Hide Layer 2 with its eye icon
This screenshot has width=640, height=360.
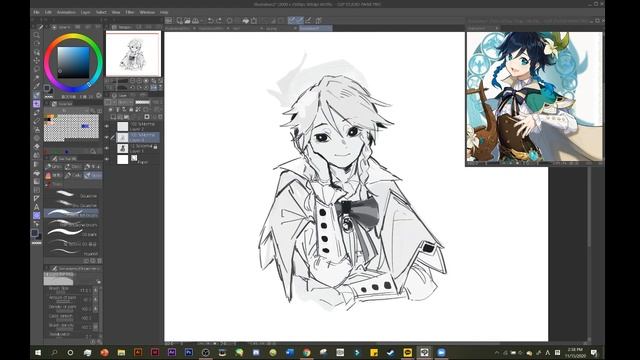pos(107,127)
